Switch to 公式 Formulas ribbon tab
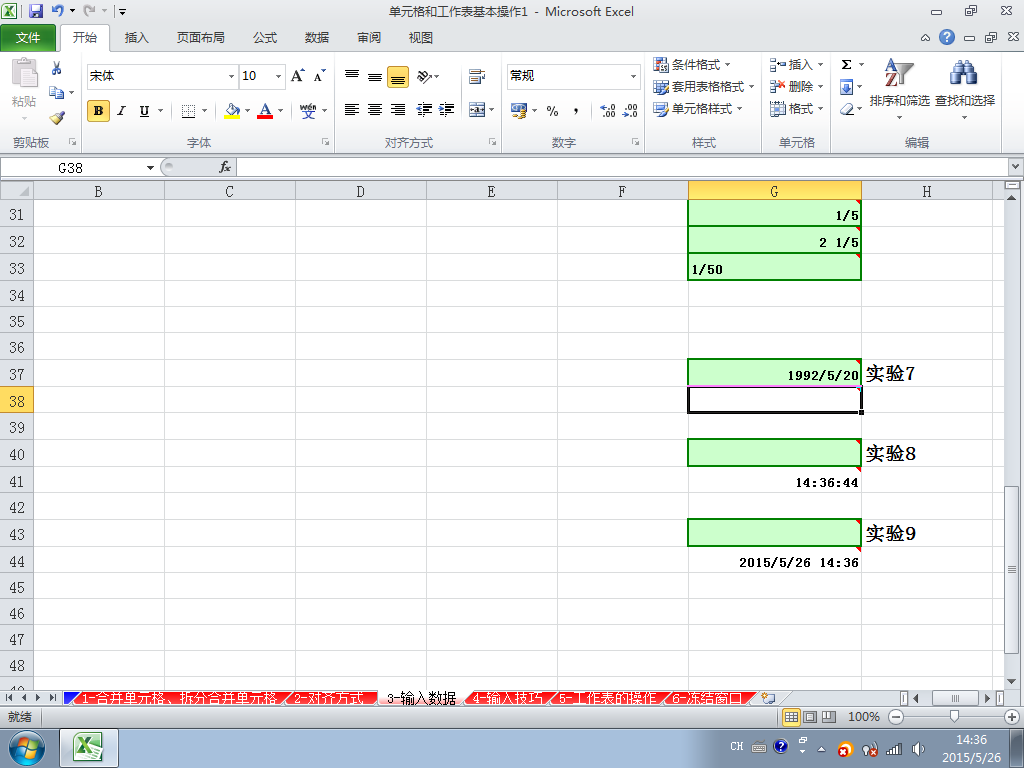 (265, 38)
